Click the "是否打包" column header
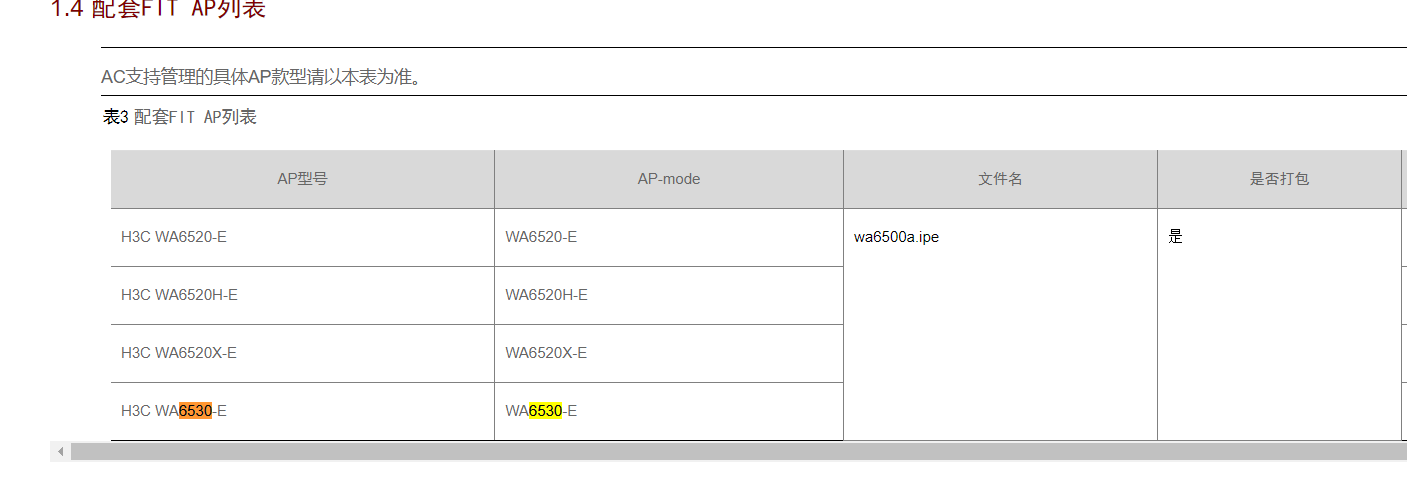This screenshot has width=1407, height=482. point(1279,179)
